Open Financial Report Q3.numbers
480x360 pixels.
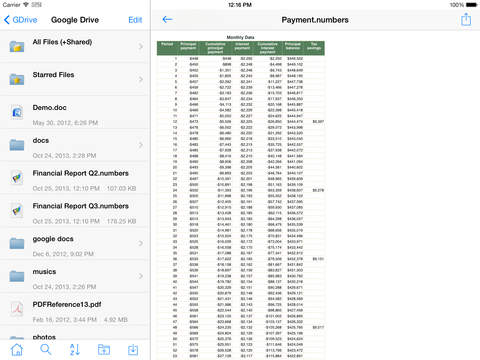80,206
